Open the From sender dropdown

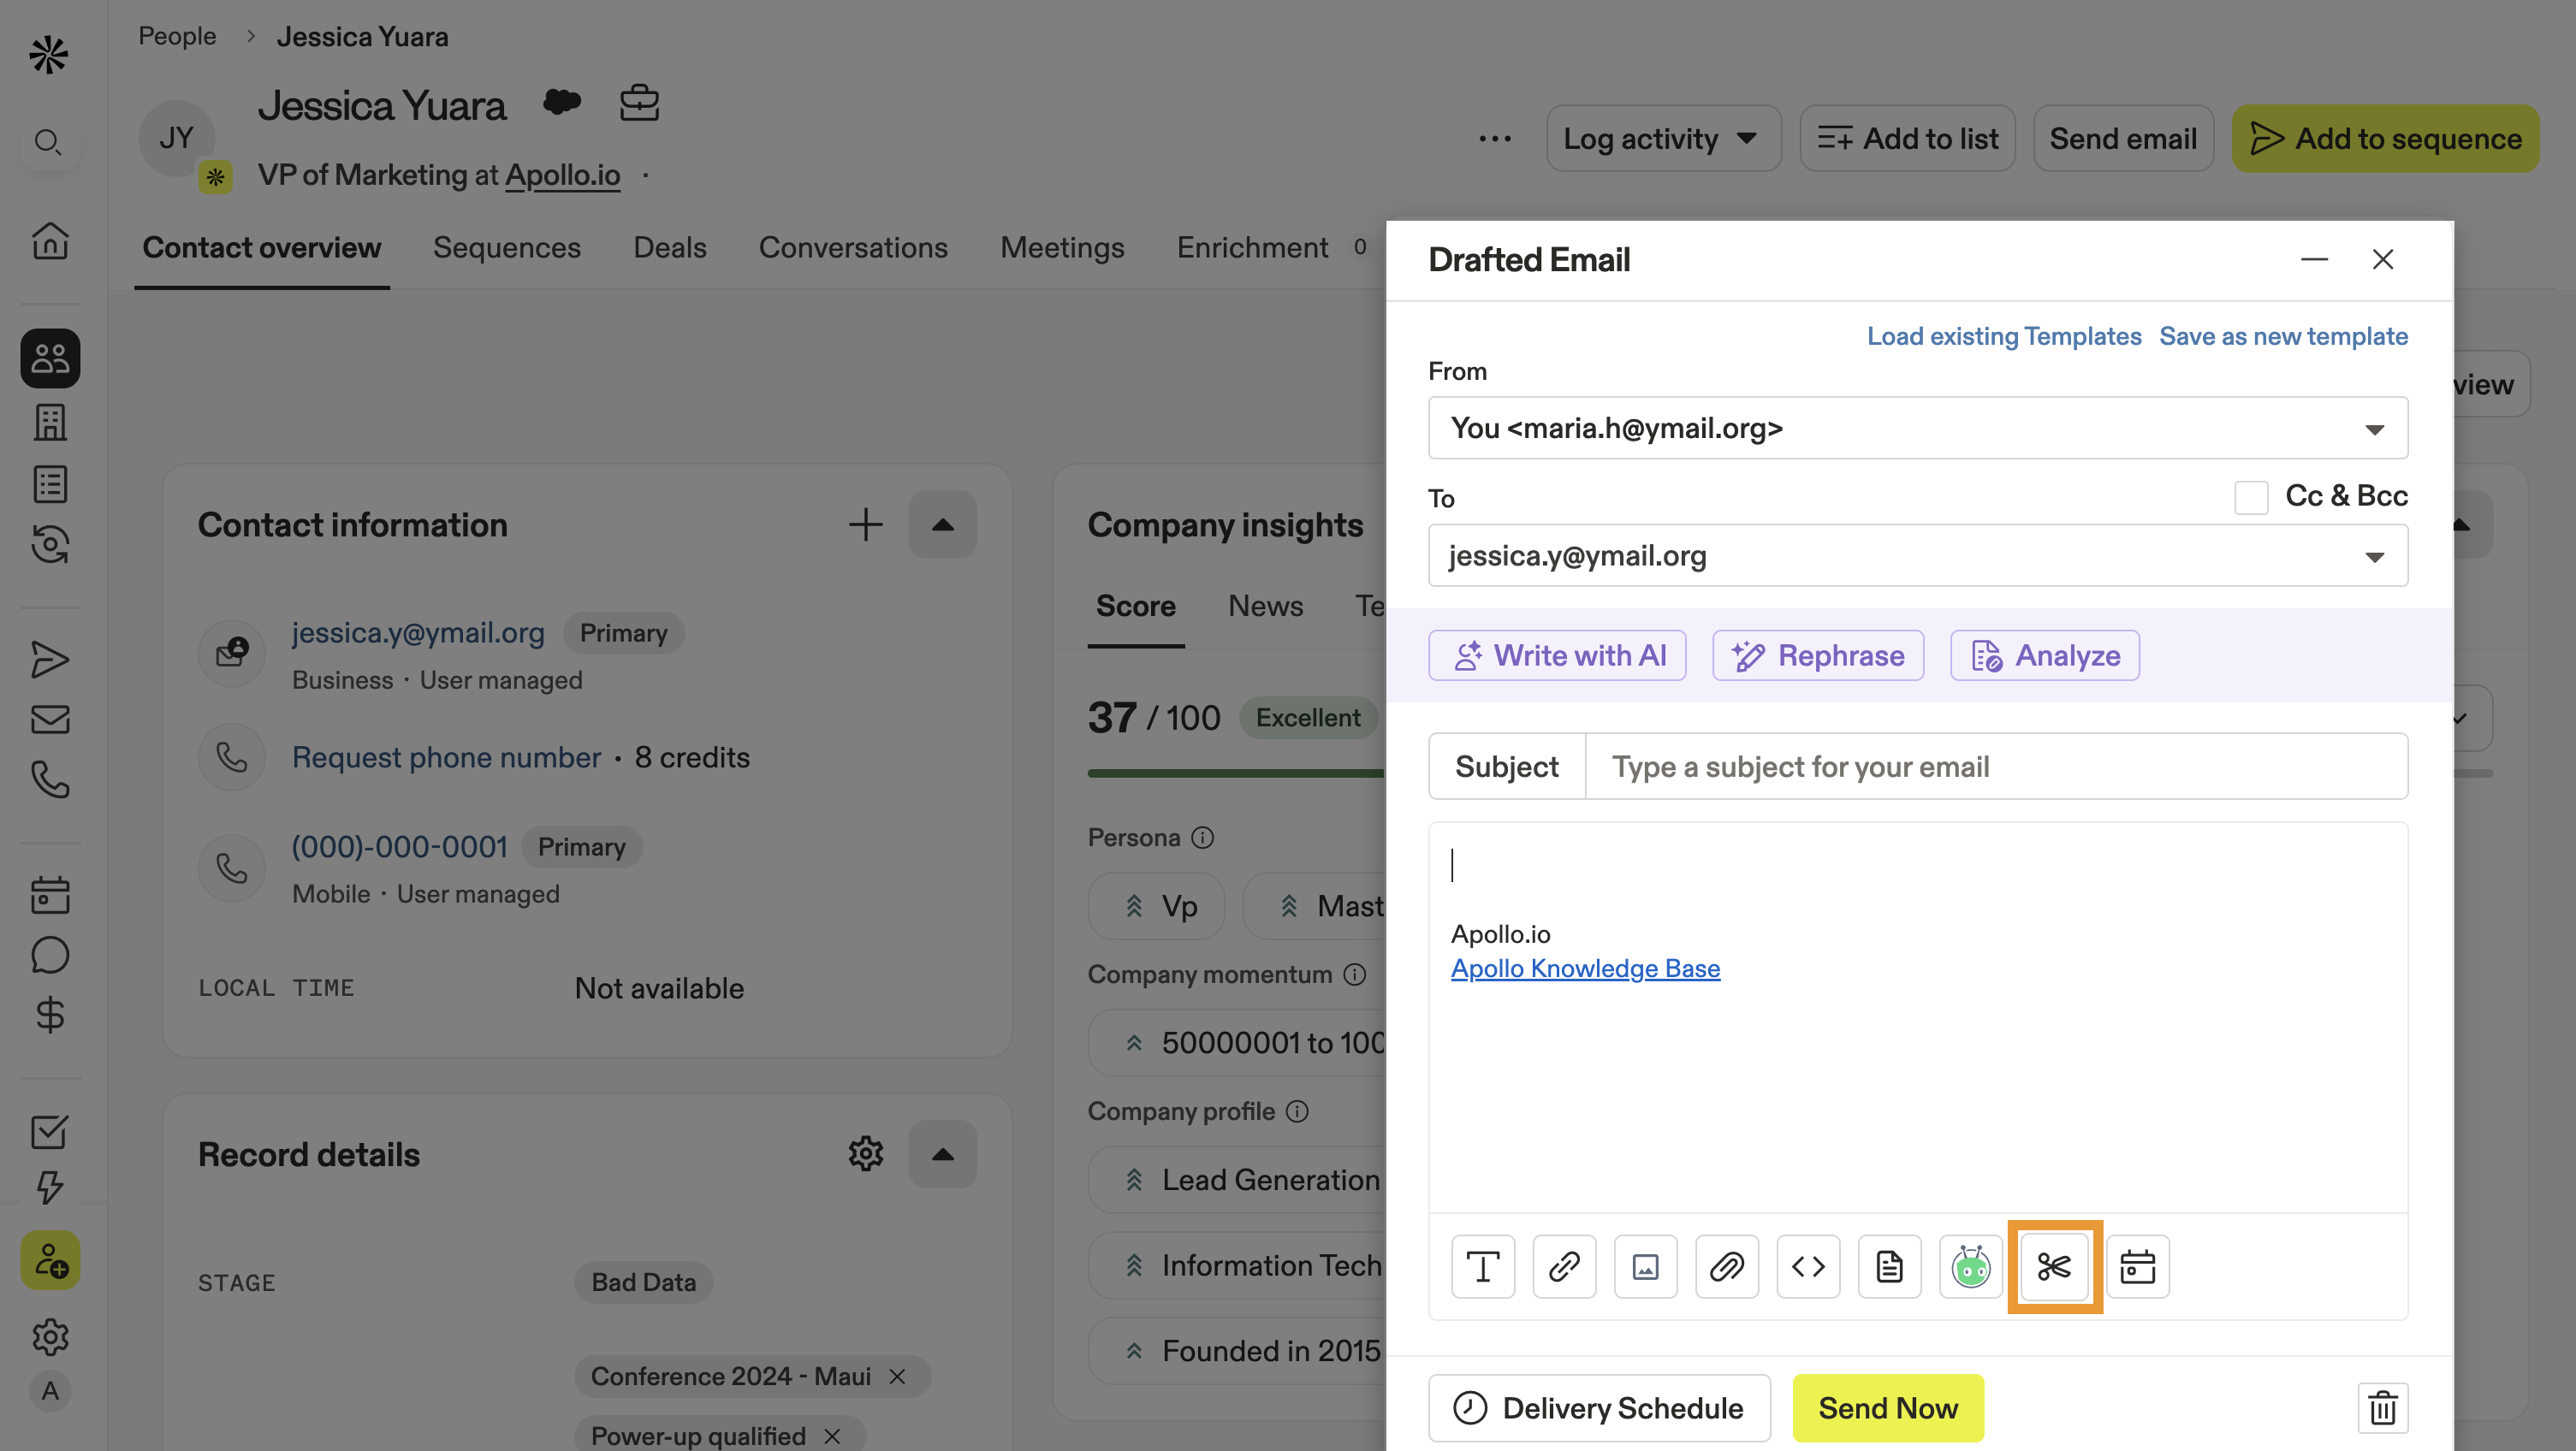[2373, 429]
